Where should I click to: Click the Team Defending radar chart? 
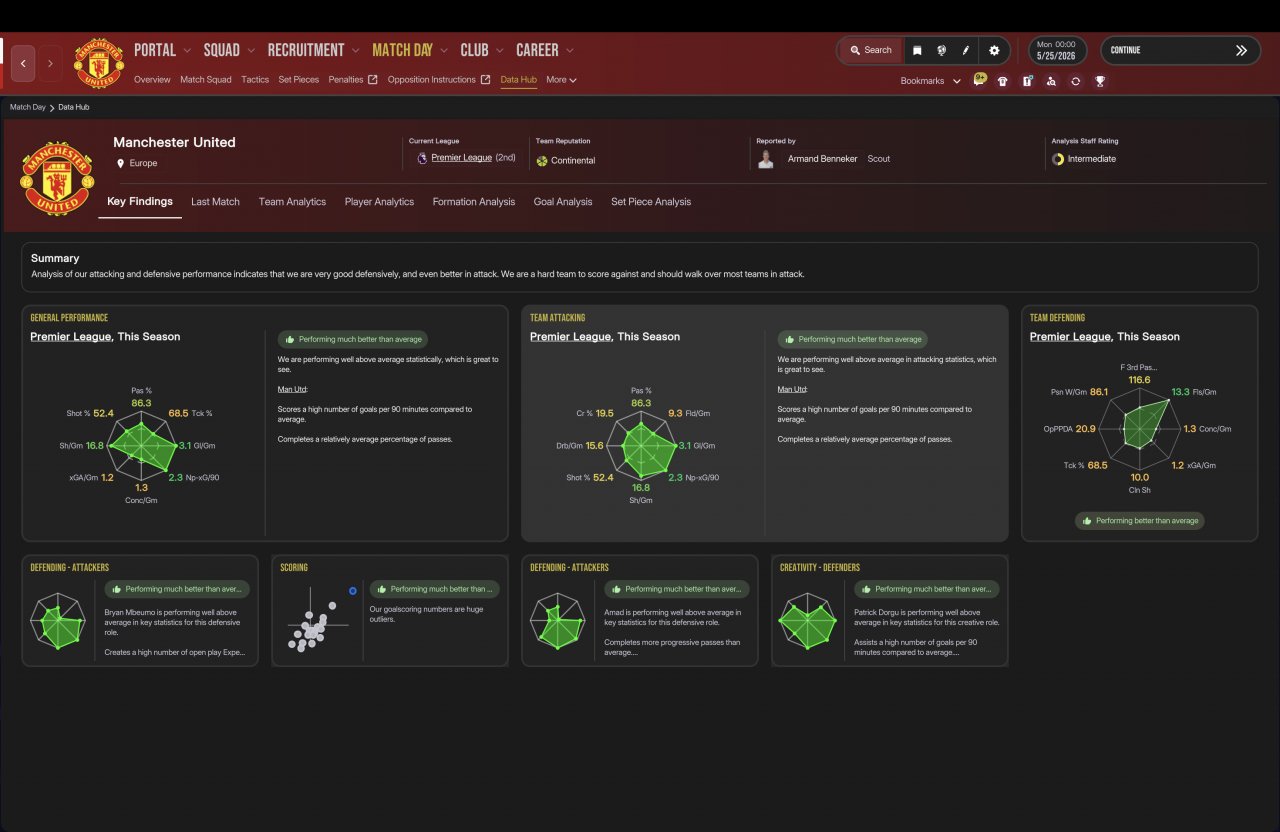pos(1140,430)
